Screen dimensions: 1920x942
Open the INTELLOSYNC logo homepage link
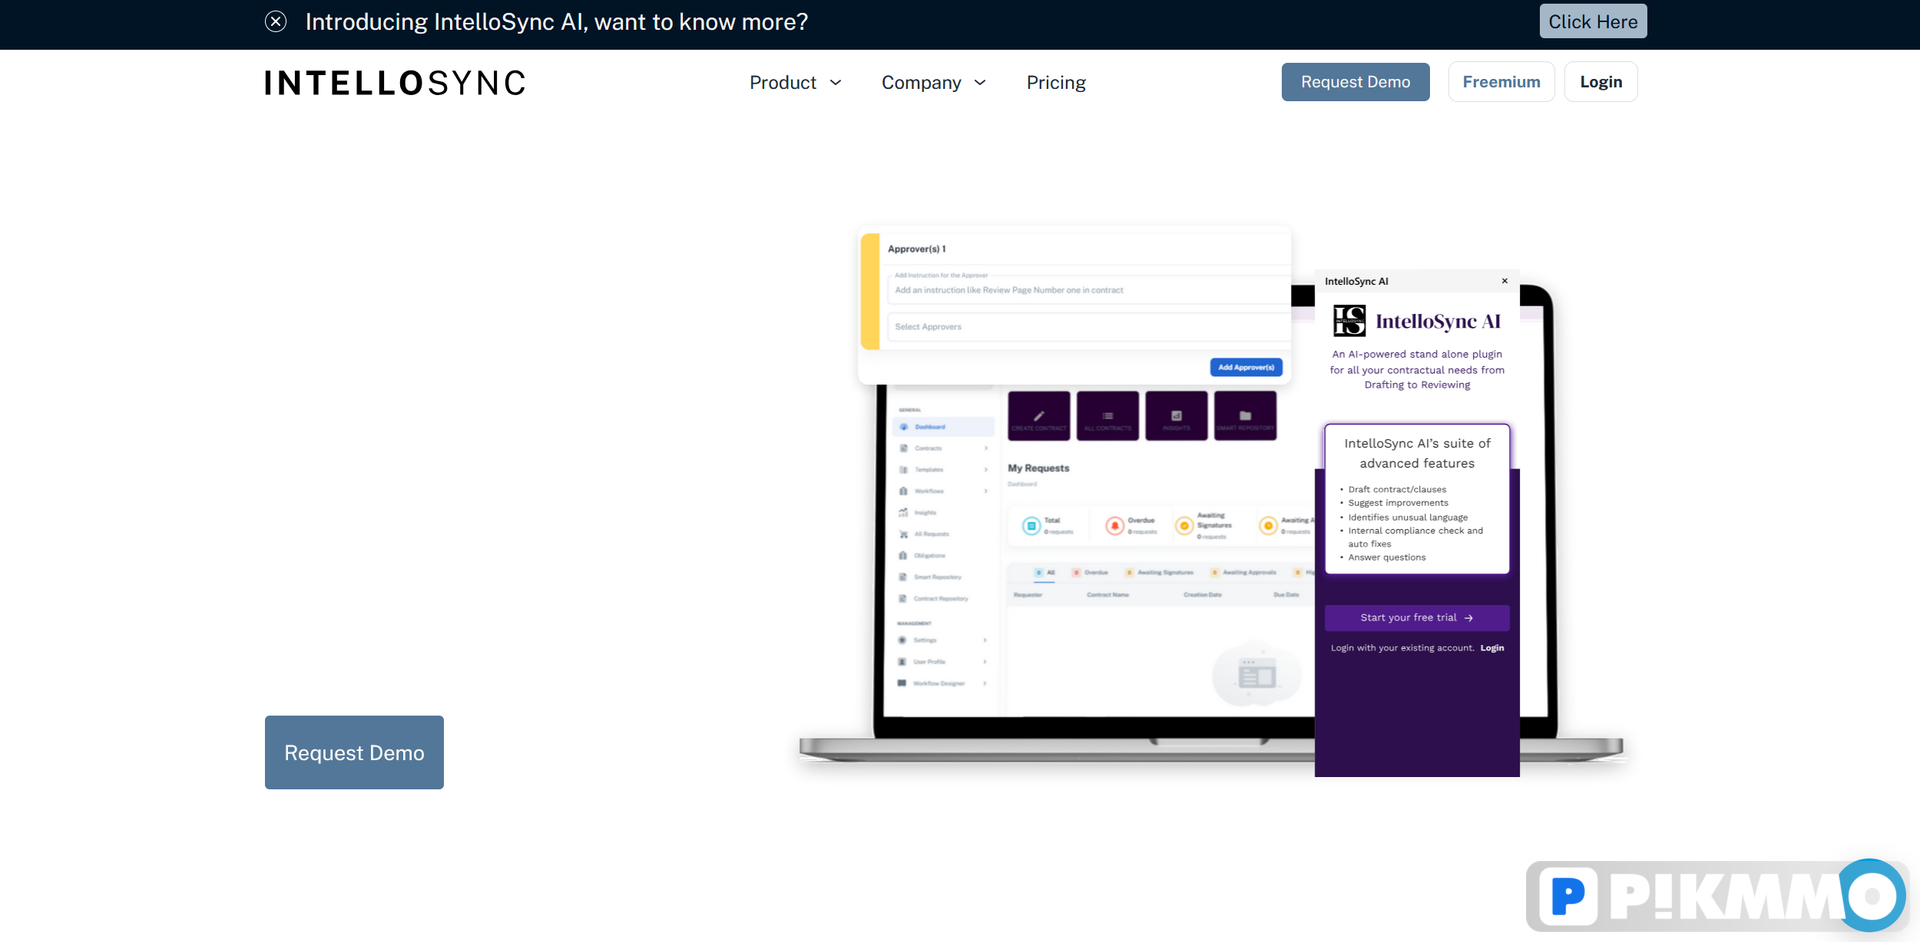click(395, 83)
